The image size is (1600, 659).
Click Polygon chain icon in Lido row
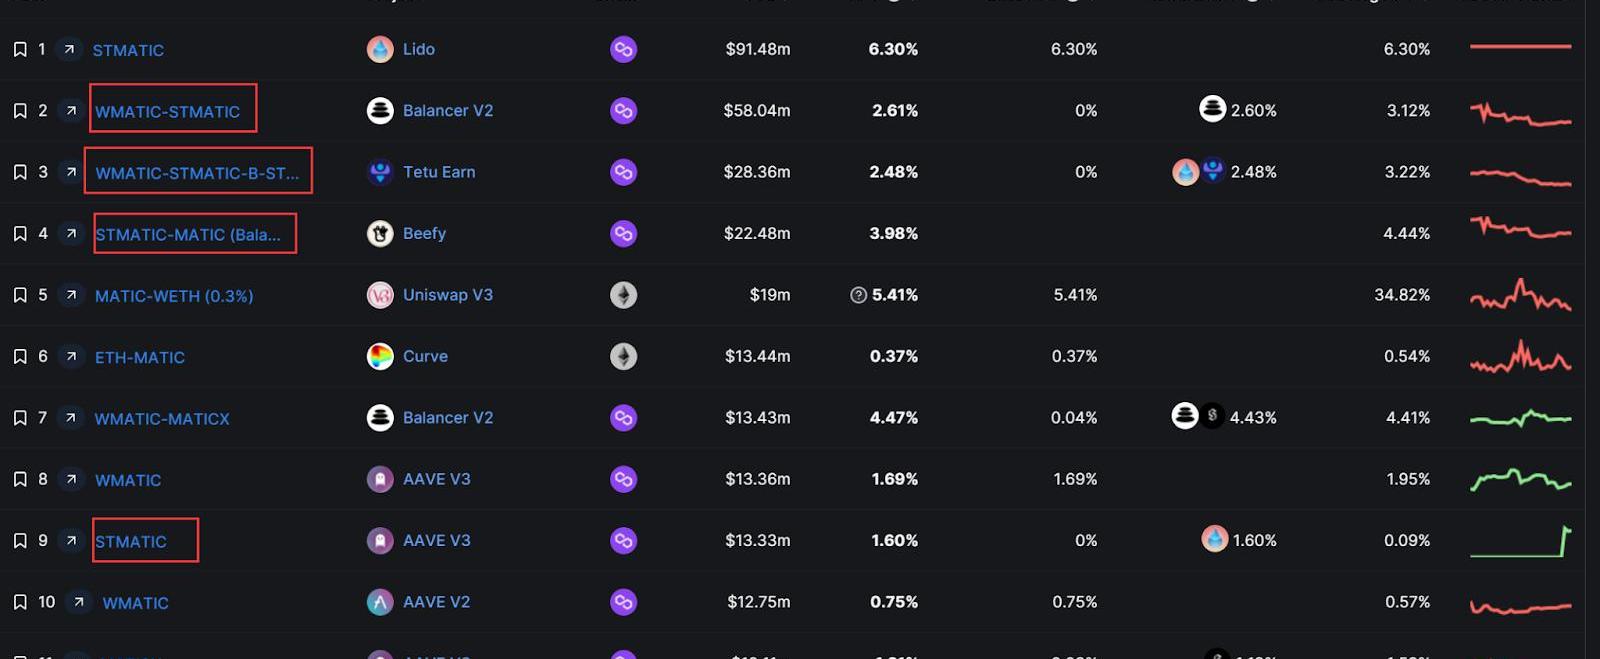(623, 49)
